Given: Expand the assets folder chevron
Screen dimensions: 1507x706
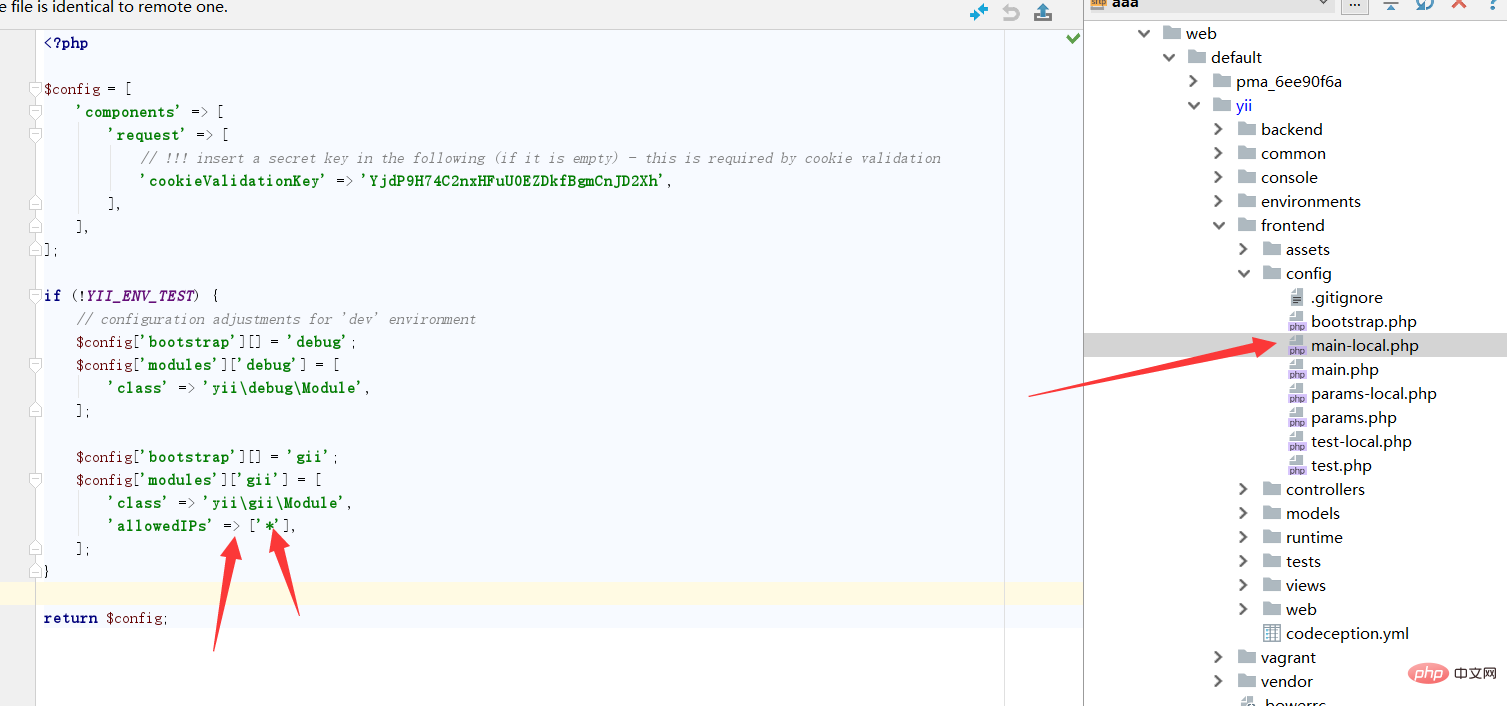Looking at the screenshot, I should click(x=1243, y=249).
